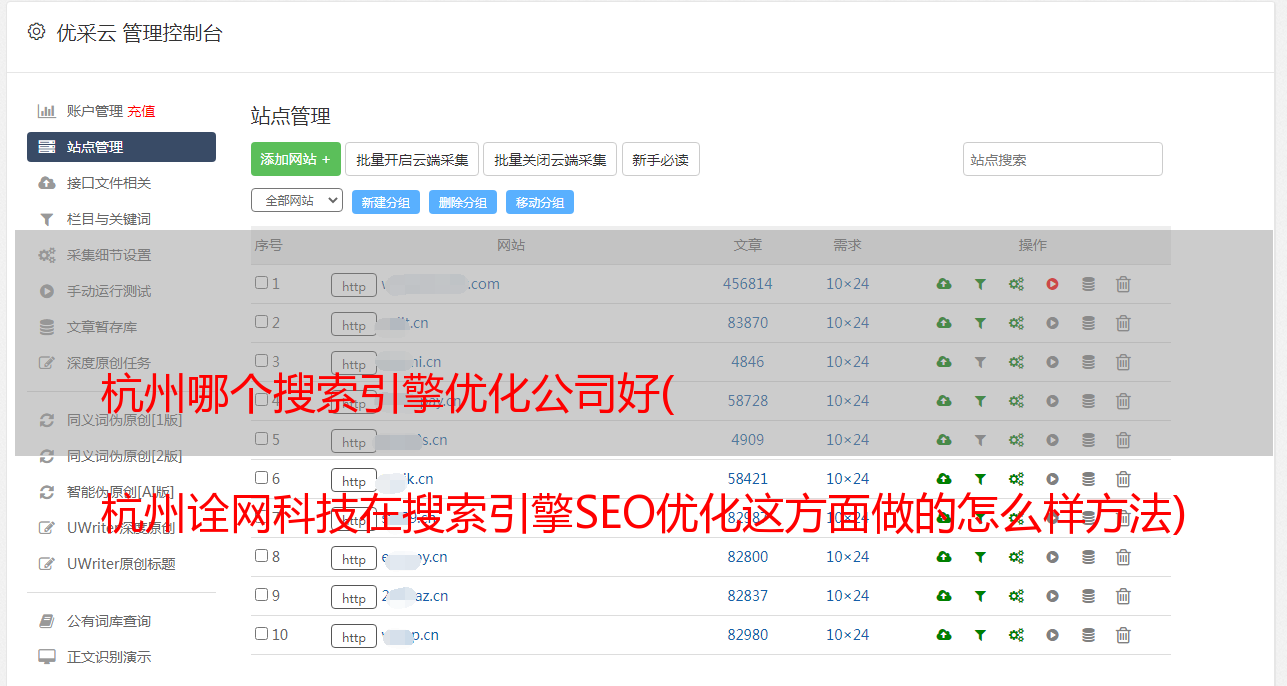Enable the row 10 checkbox

tap(261, 634)
